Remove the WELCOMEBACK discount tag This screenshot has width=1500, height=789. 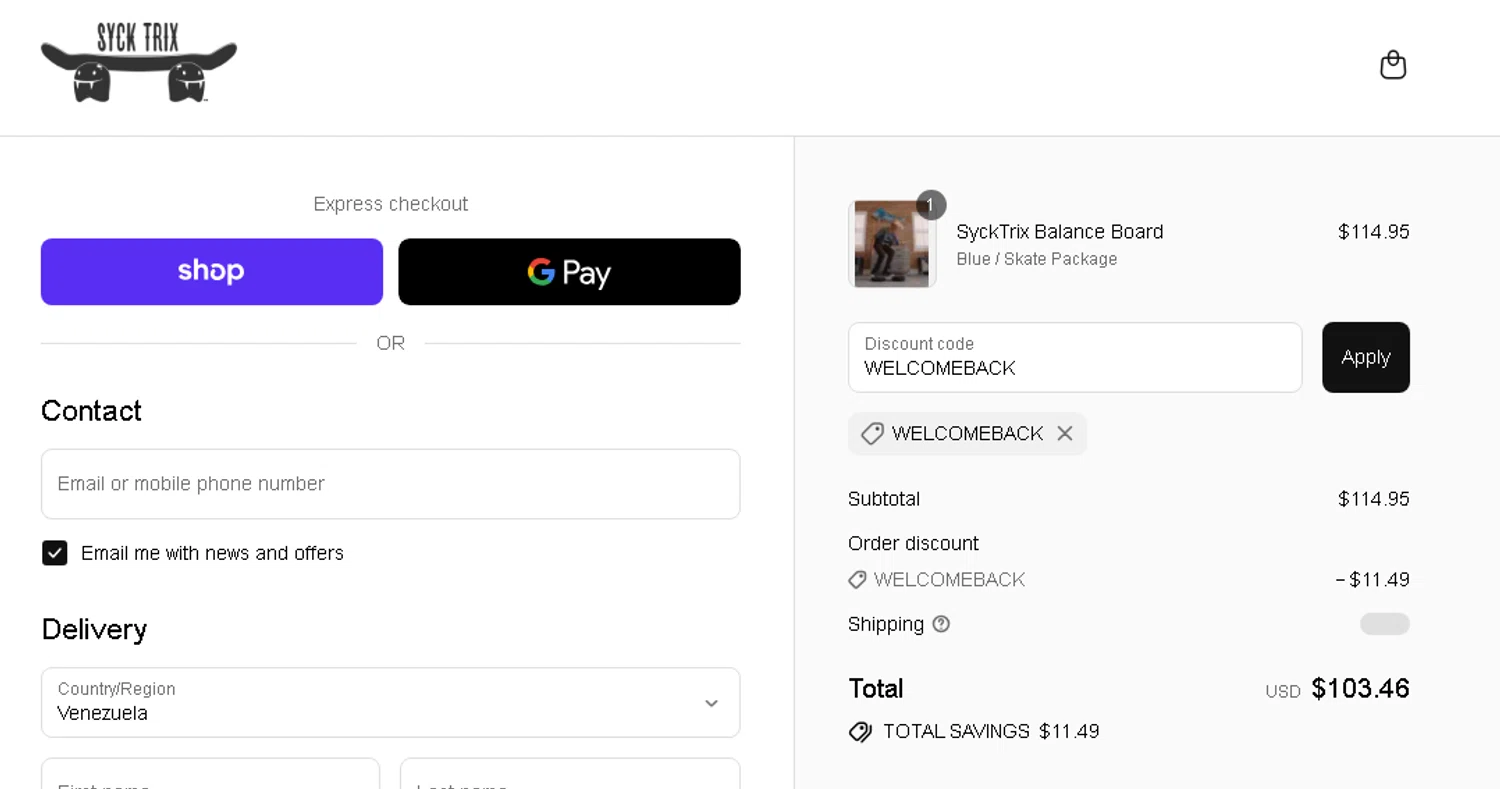1065,433
